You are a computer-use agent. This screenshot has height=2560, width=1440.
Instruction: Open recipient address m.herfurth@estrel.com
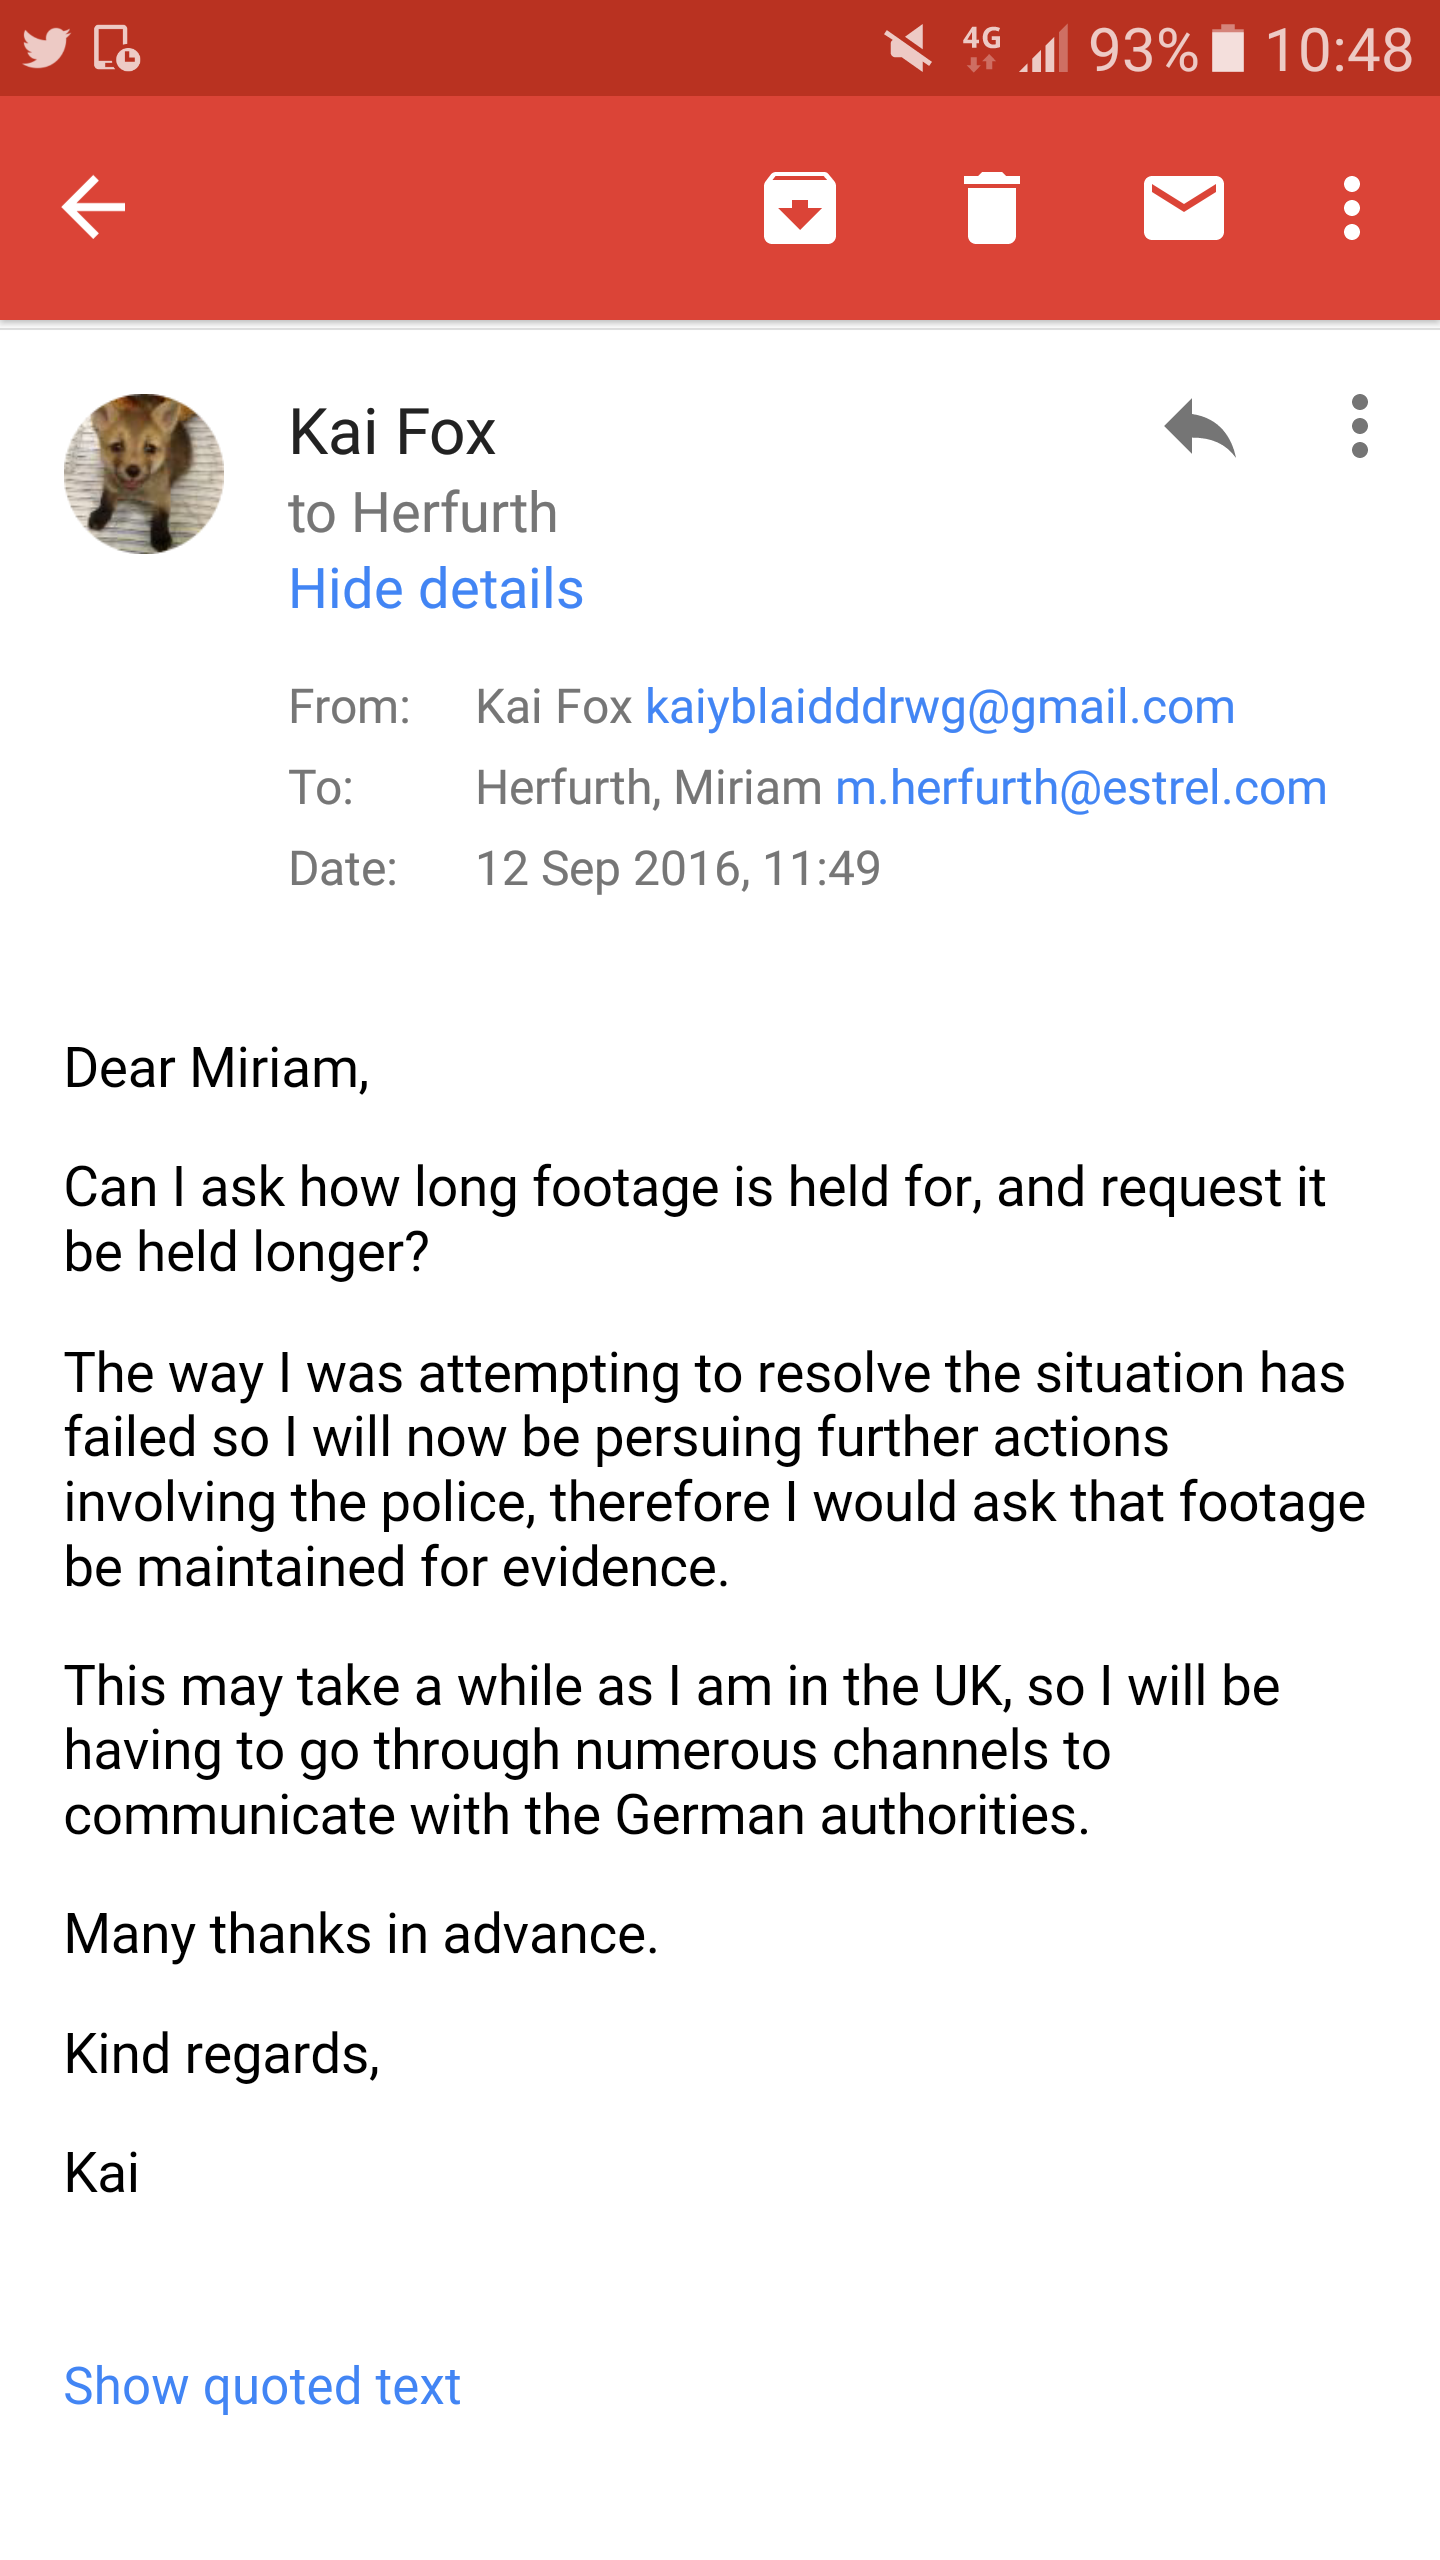[1080, 788]
